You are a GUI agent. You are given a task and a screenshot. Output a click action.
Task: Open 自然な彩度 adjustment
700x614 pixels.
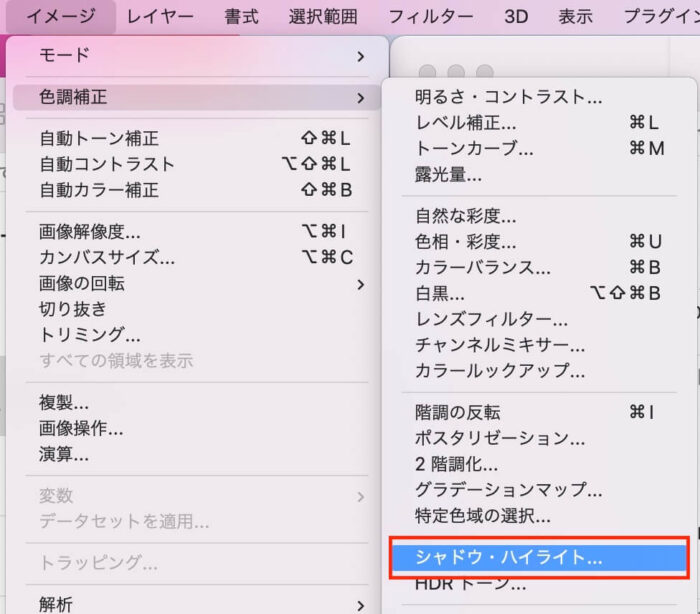tap(539, 217)
